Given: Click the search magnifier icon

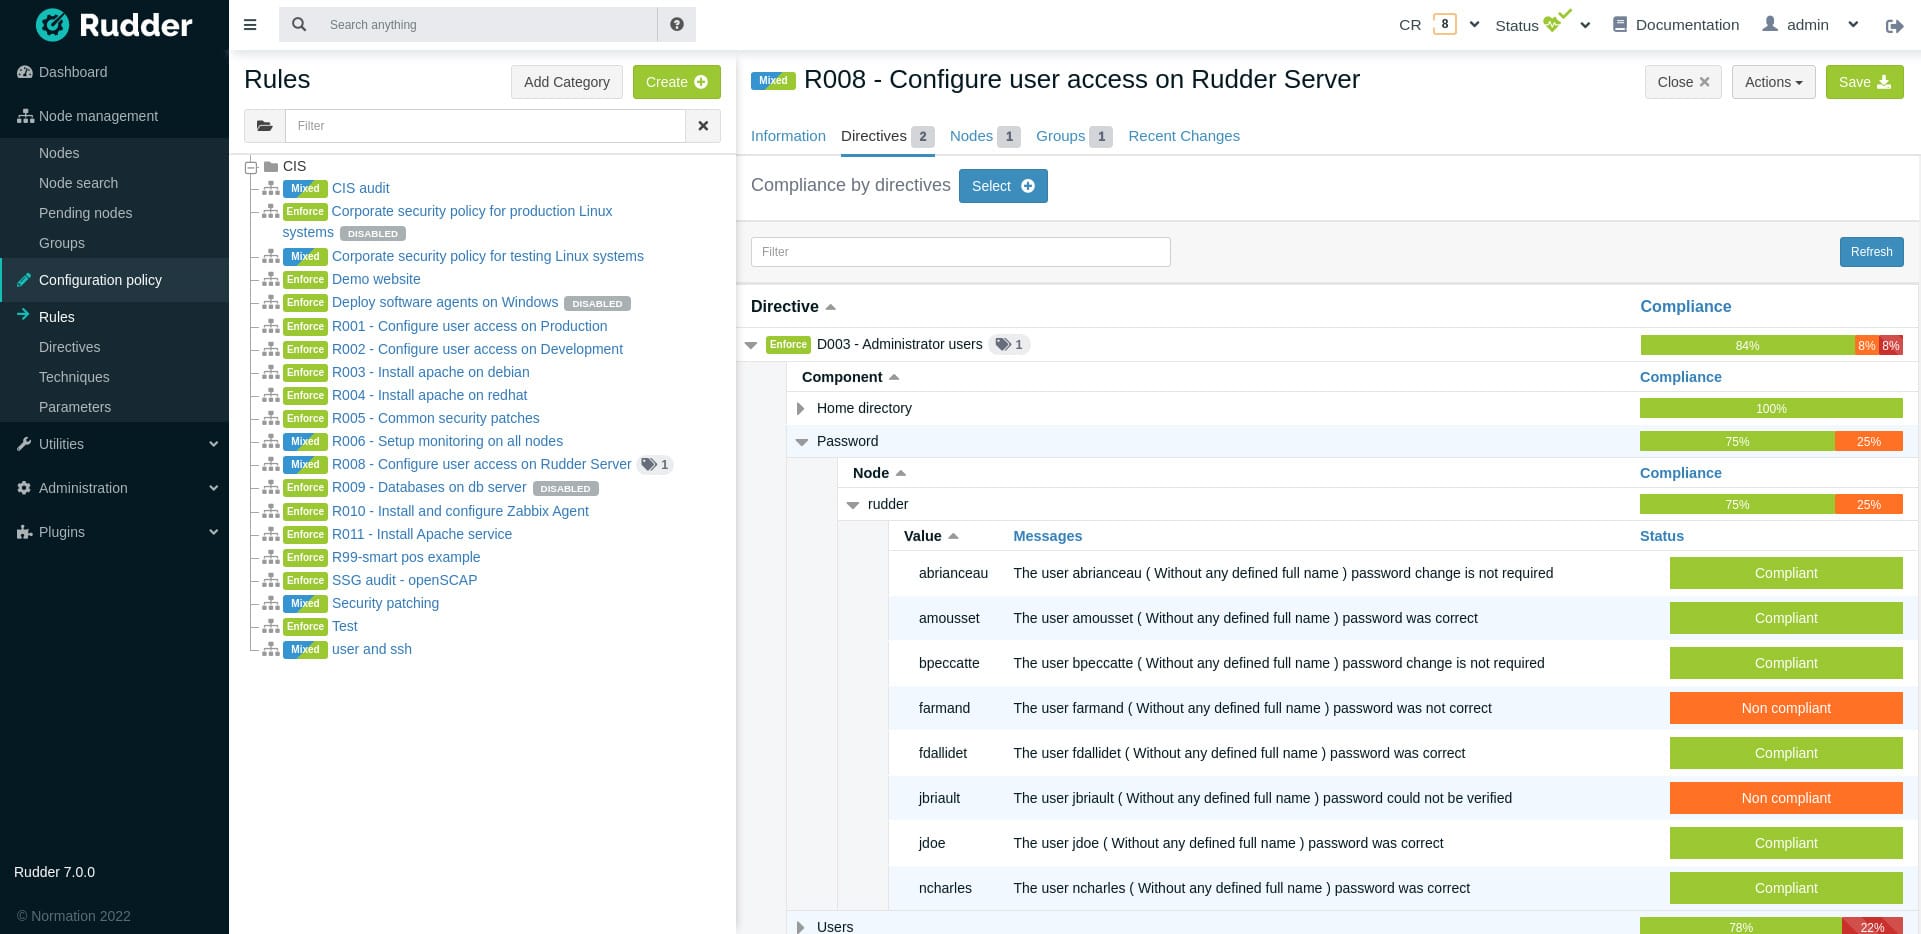Looking at the screenshot, I should pyautogui.click(x=299, y=25).
